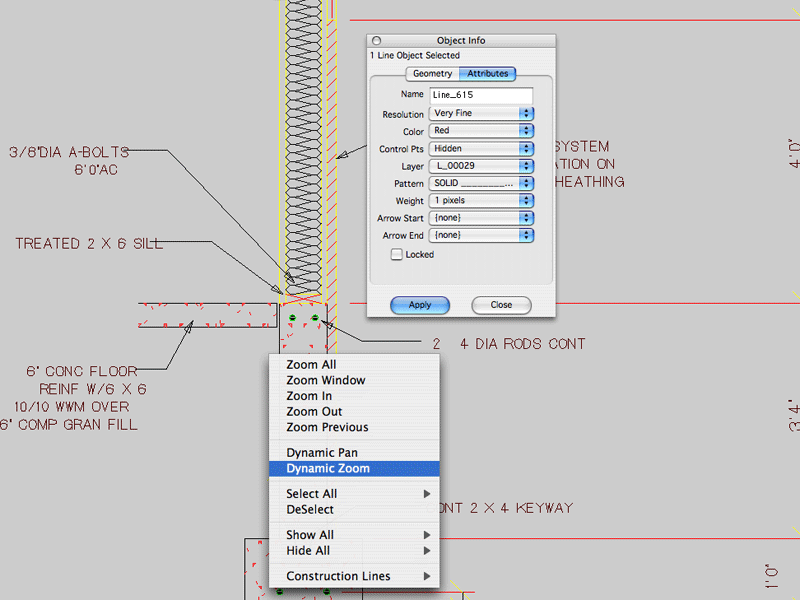
Task: Open the Color dropdown set to Red
Action: click(x=481, y=131)
